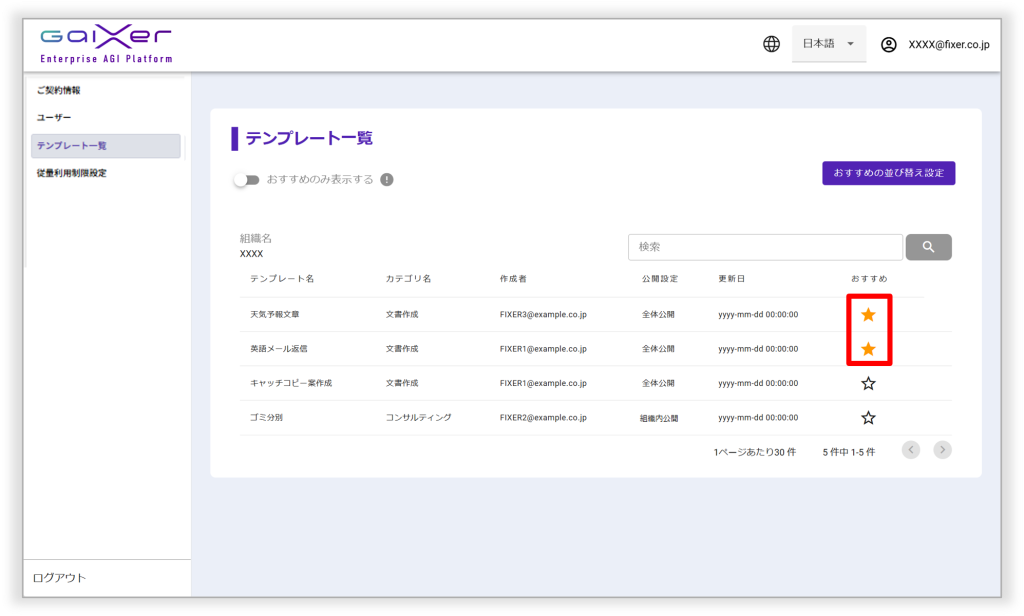
Task: Go to the next page arrow
Action: (x=942, y=450)
